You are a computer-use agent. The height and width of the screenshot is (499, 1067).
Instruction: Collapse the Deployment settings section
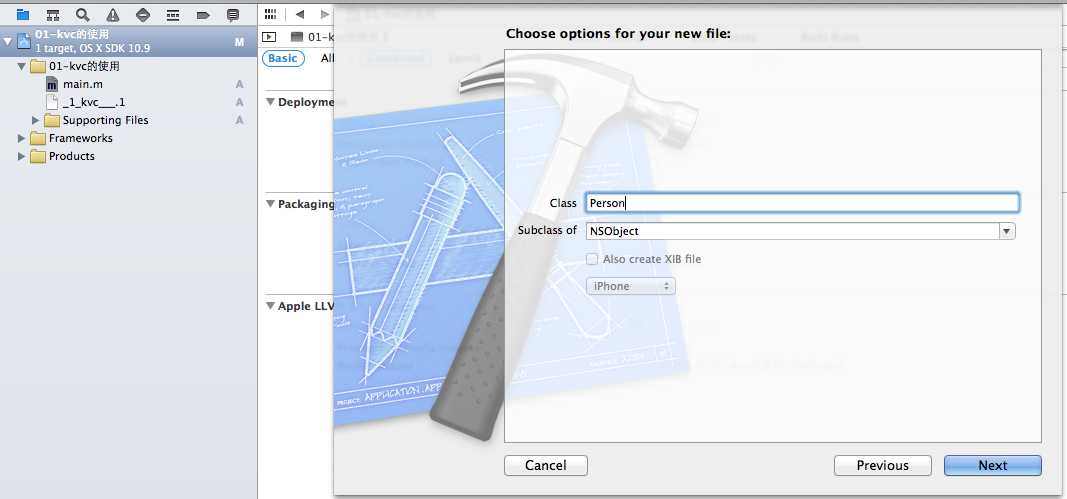pos(270,102)
